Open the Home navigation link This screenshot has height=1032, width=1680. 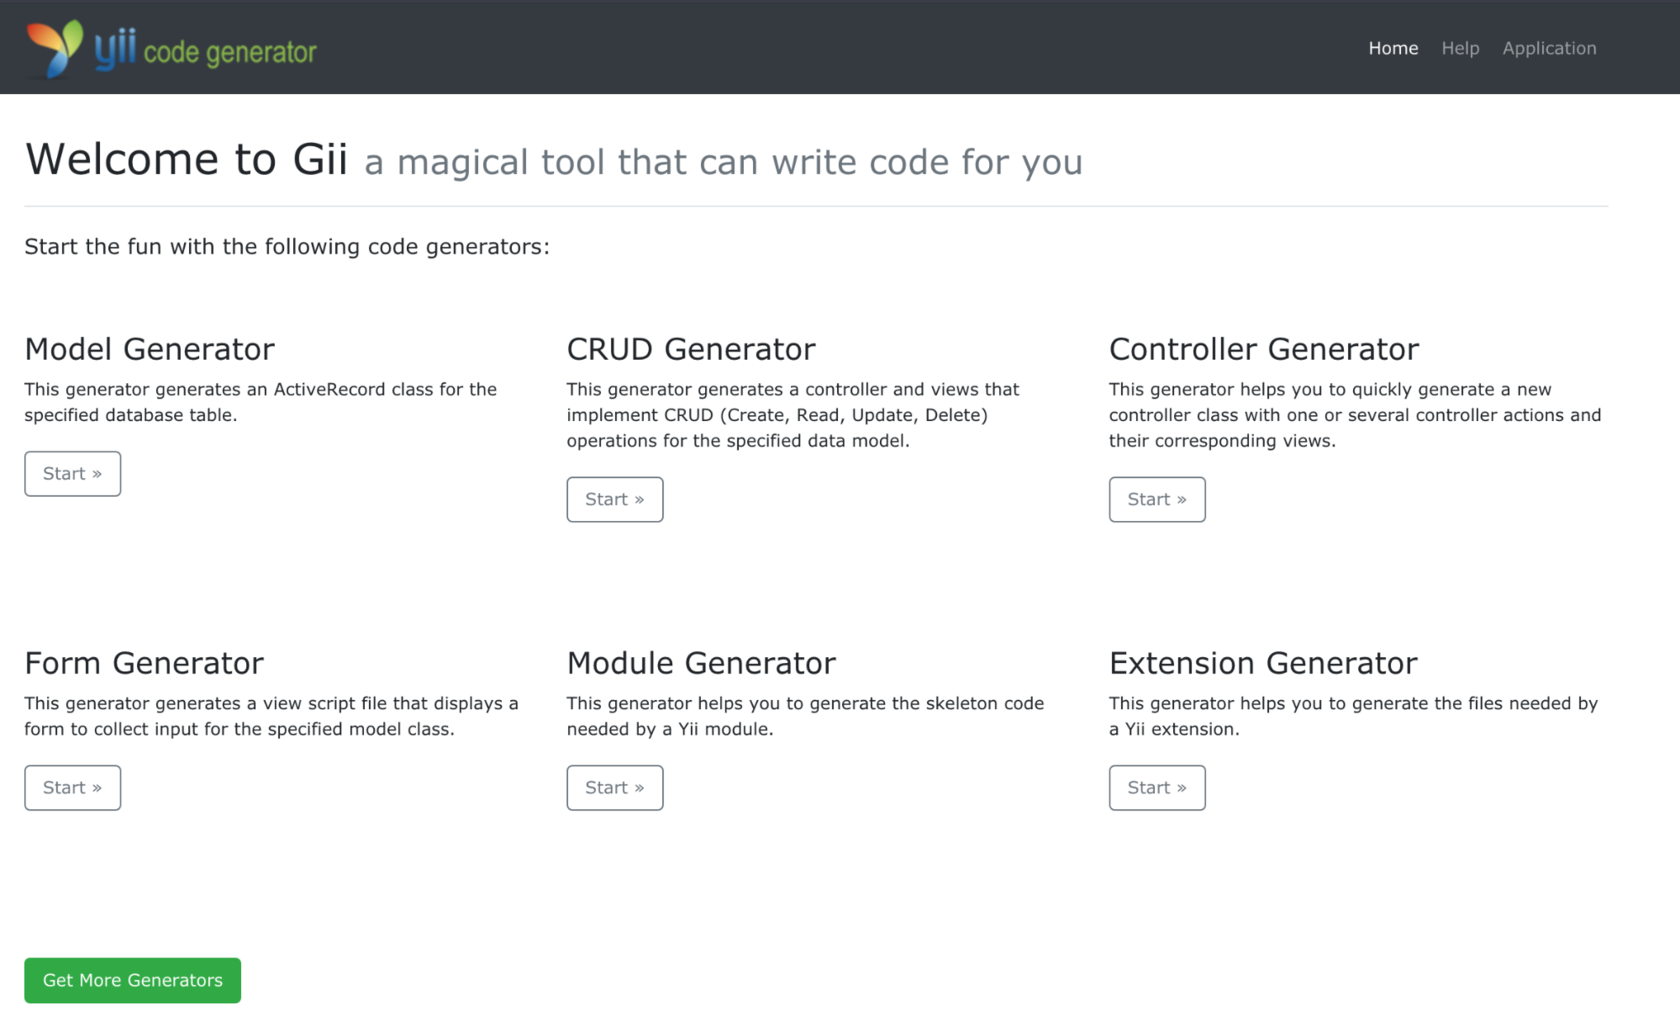pyautogui.click(x=1392, y=48)
